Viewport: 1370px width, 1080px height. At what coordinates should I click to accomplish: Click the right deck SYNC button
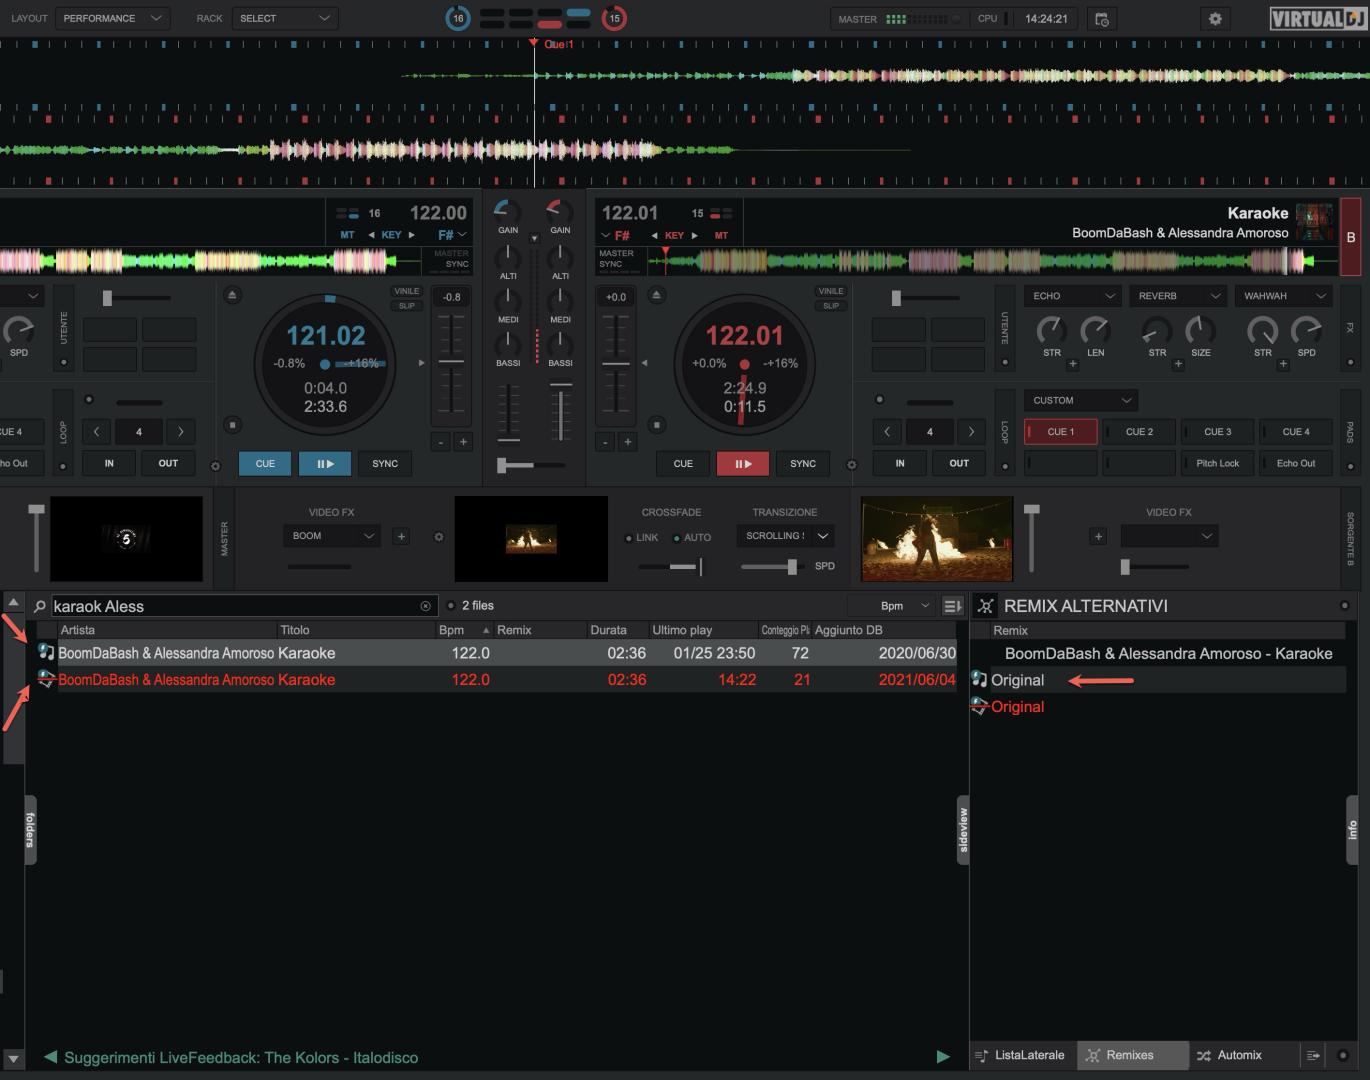(803, 464)
